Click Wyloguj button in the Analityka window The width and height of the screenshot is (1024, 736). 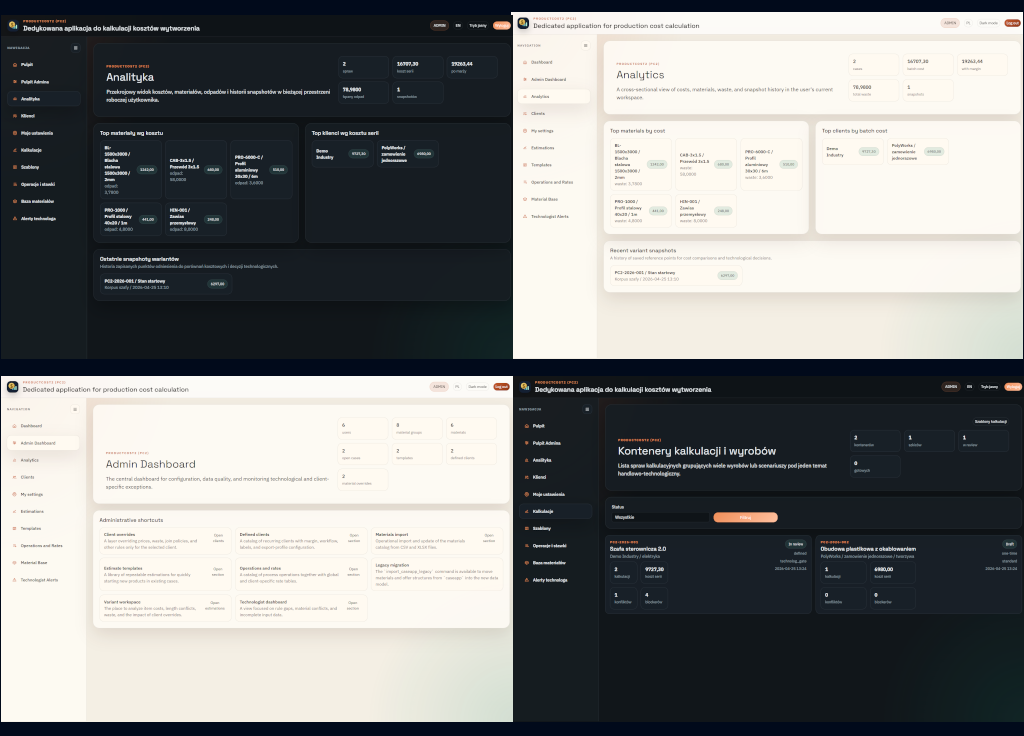click(502, 25)
